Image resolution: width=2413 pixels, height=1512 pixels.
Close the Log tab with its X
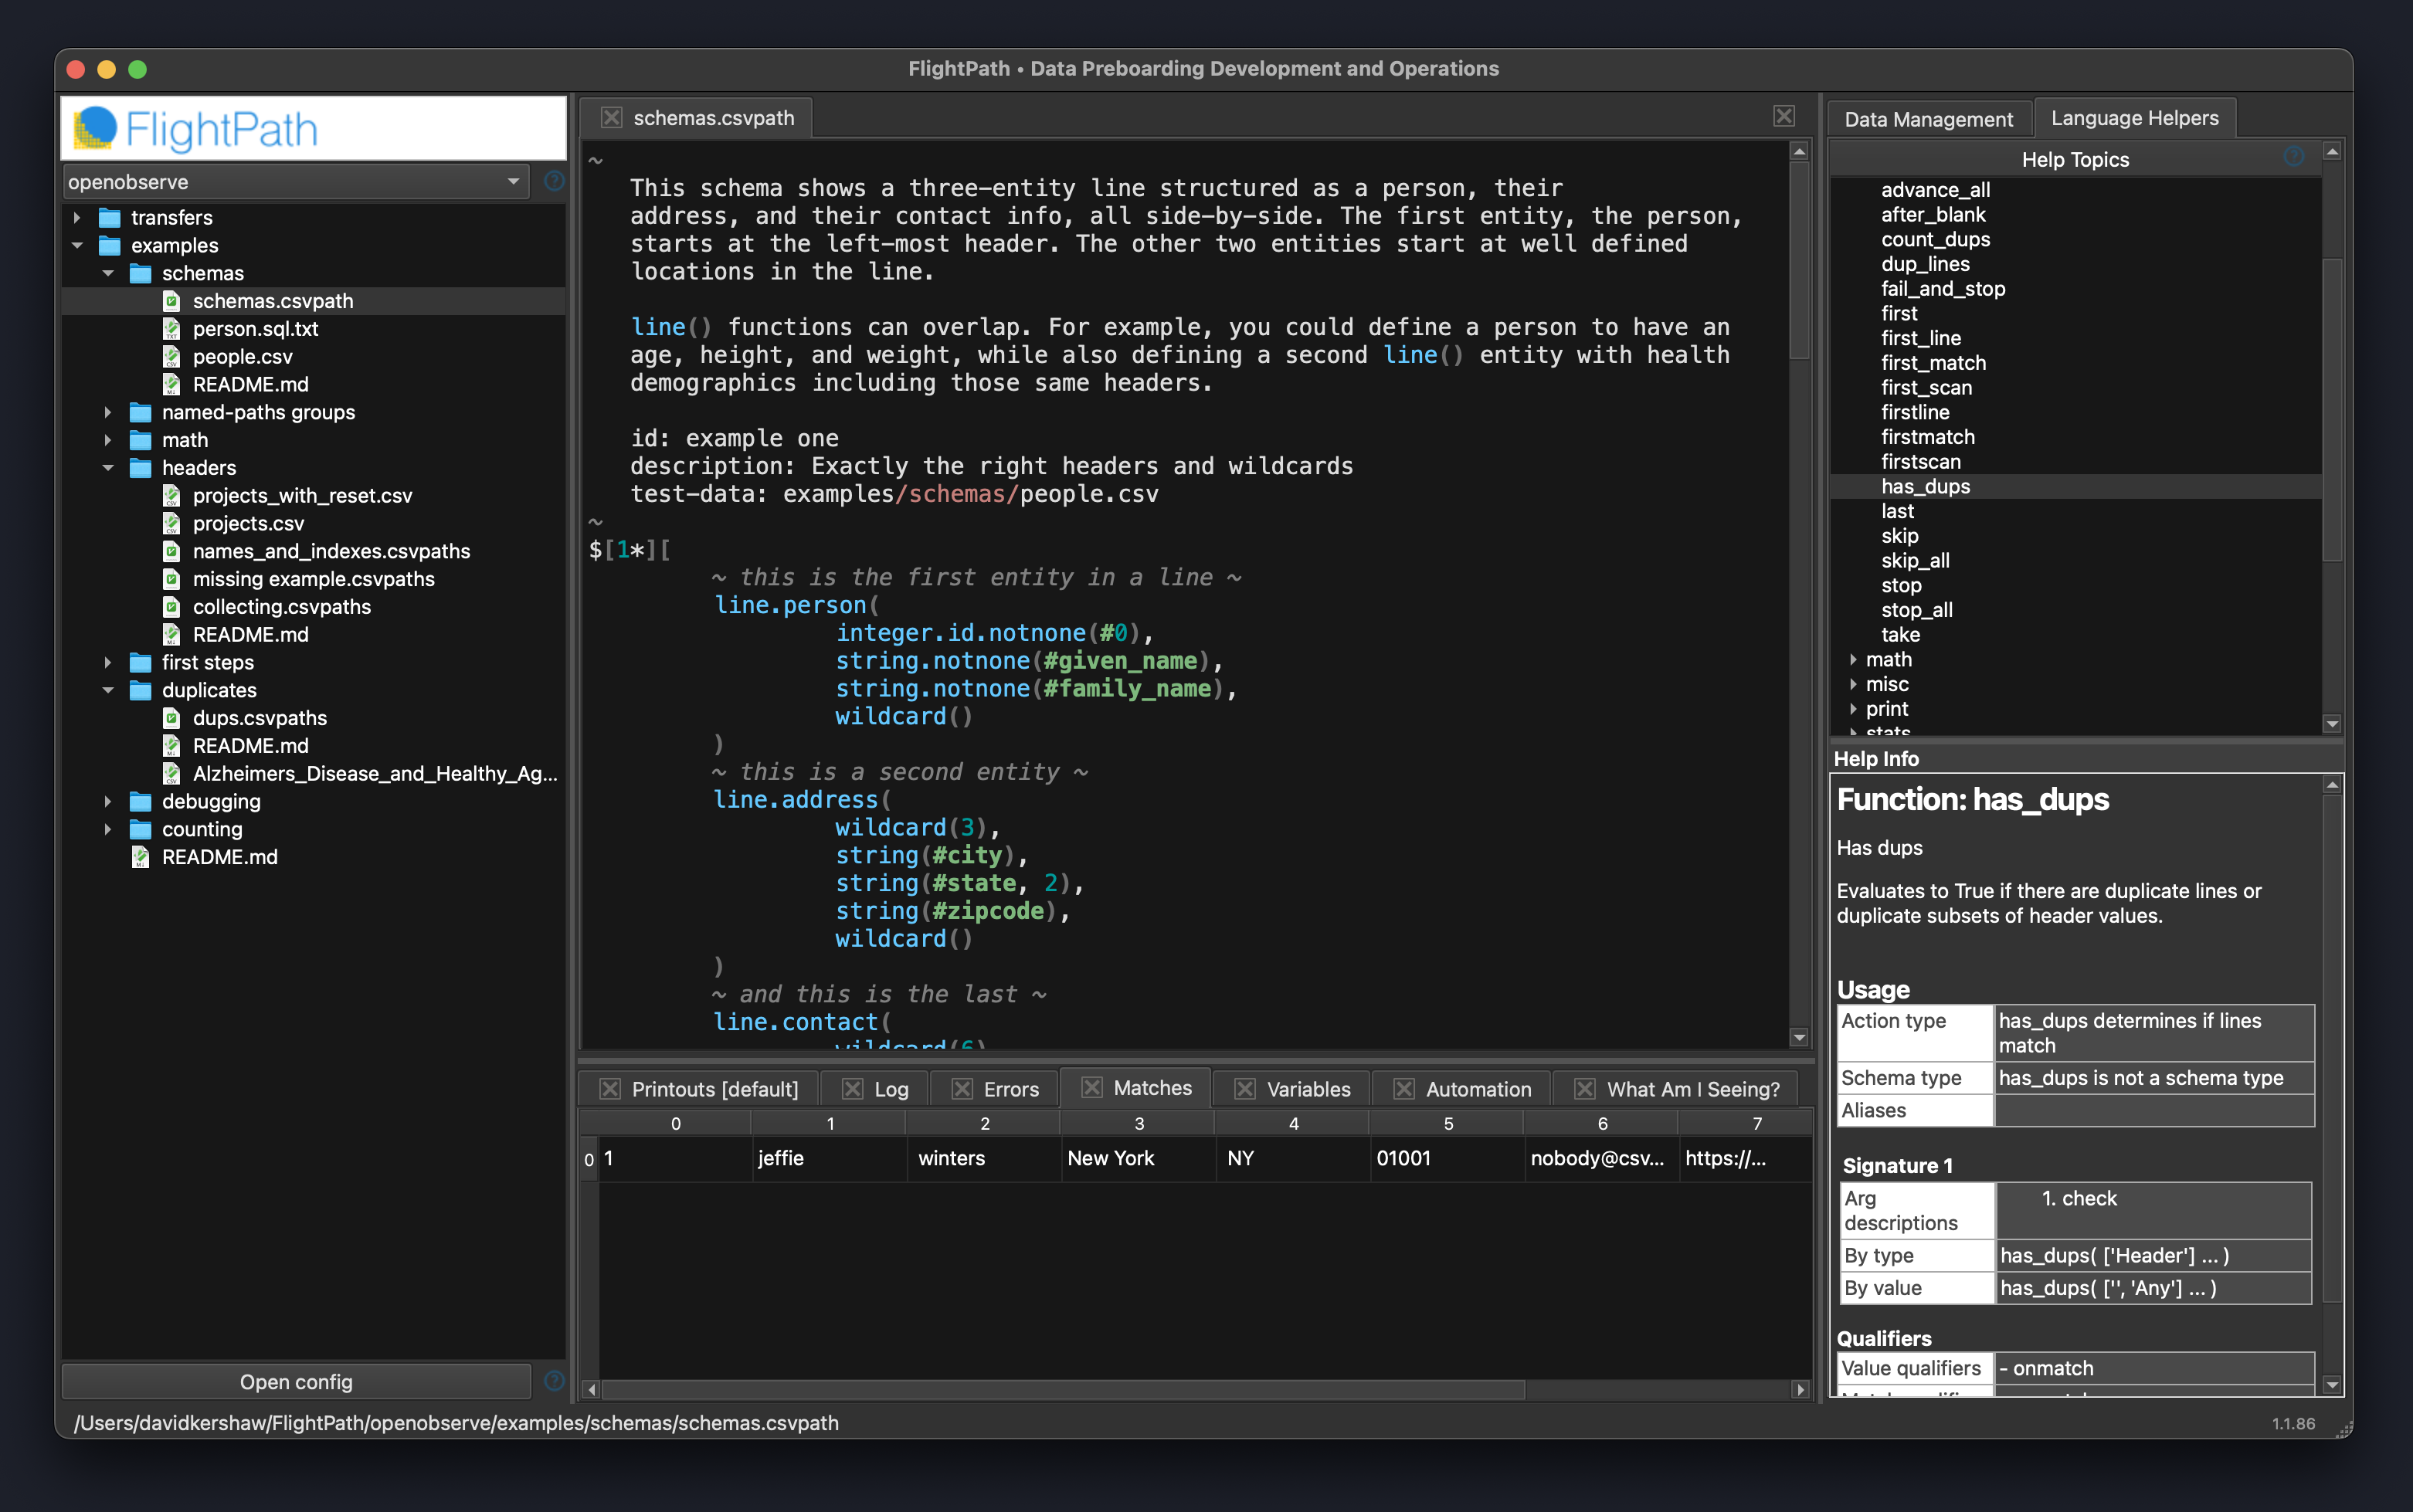(852, 1089)
